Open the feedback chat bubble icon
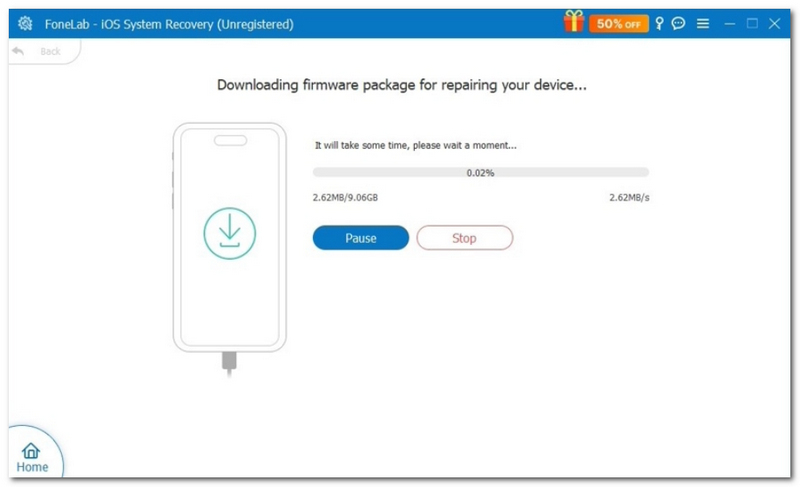The image size is (800, 487). click(678, 23)
